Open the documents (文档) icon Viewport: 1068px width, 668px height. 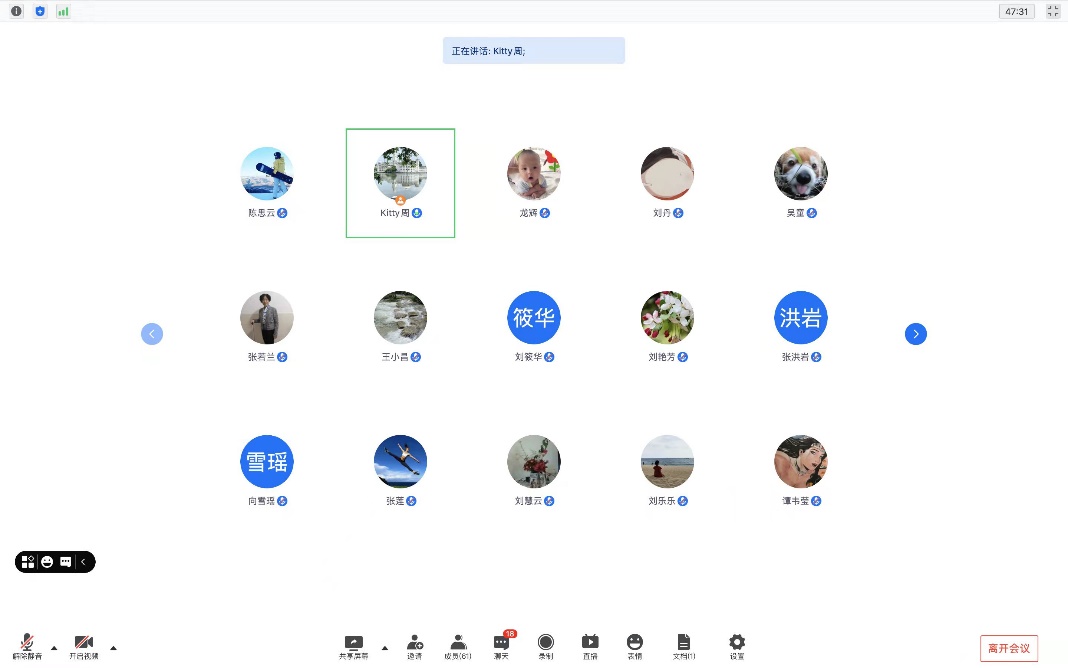684,645
